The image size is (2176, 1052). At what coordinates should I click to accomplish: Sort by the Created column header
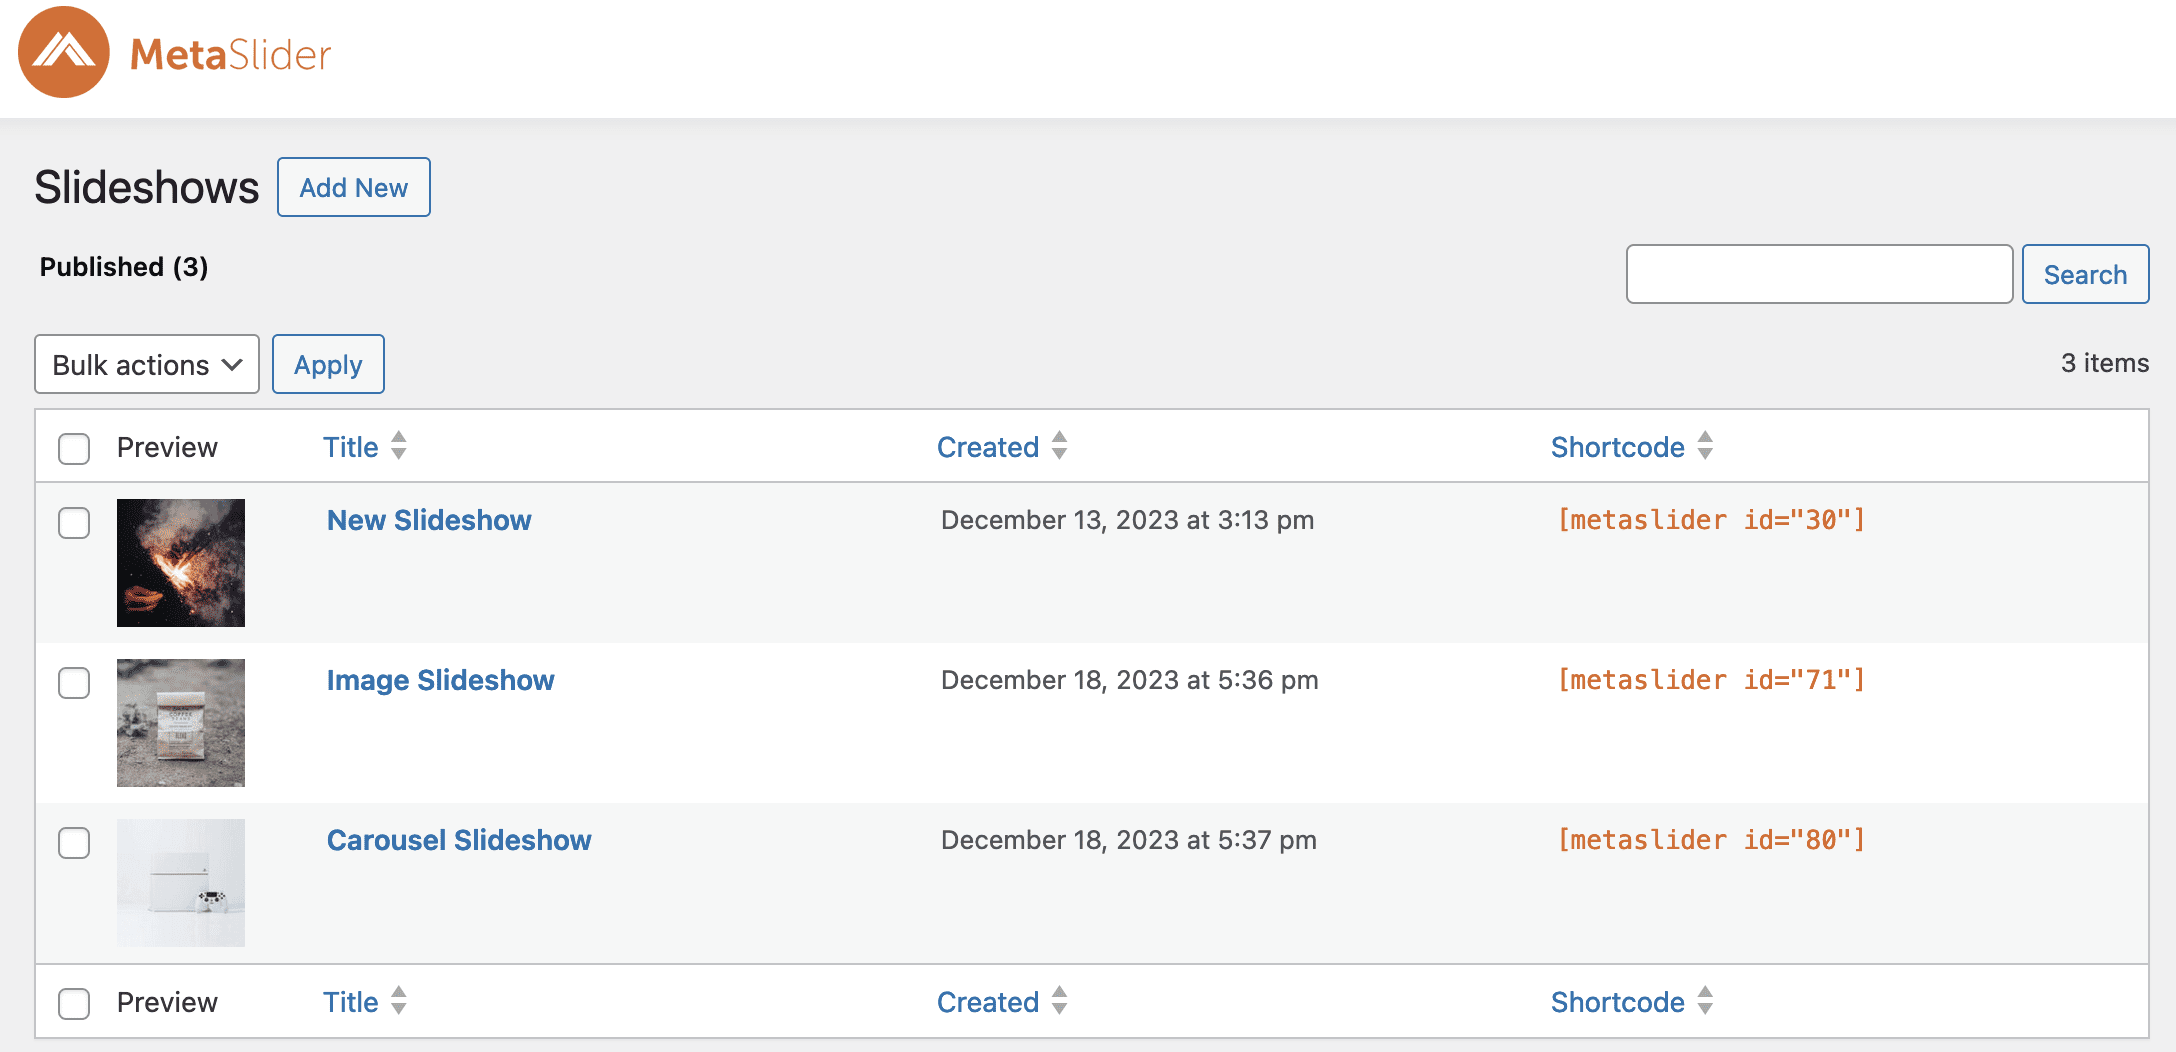pos(987,447)
